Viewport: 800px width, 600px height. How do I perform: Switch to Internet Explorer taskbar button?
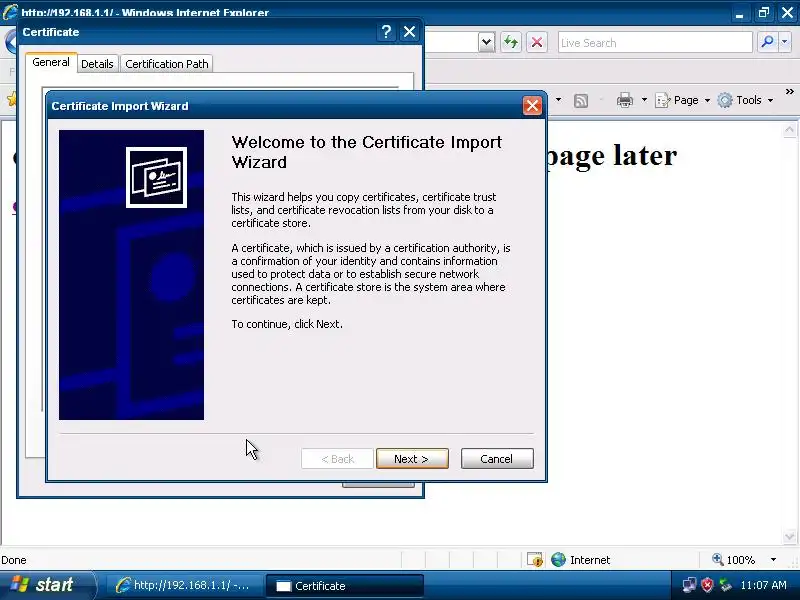[185, 585]
